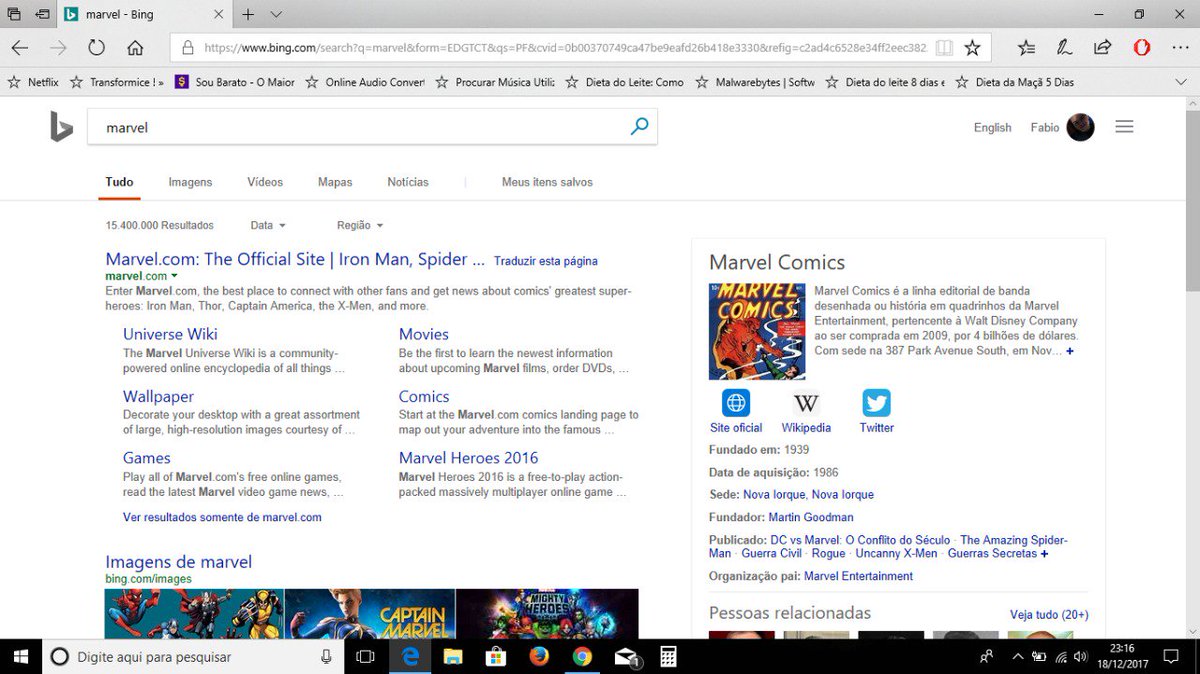Click the web notes pen icon
Screen dimensions: 1200x674
pyautogui.click(x=1065, y=47)
